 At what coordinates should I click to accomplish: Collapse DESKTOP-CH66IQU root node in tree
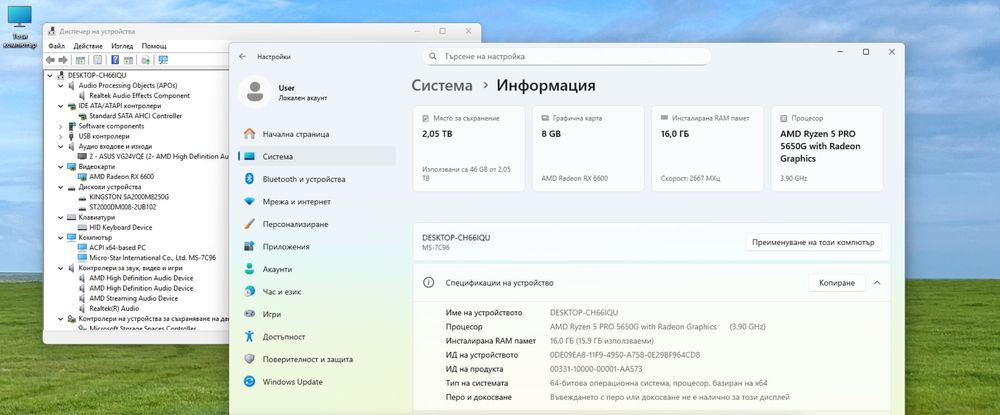pos(50,75)
